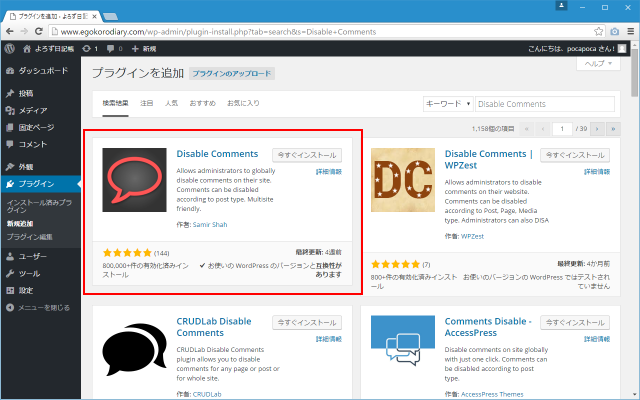Click author link WPZest
The width and height of the screenshot is (640, 400).
pos(472,236)
